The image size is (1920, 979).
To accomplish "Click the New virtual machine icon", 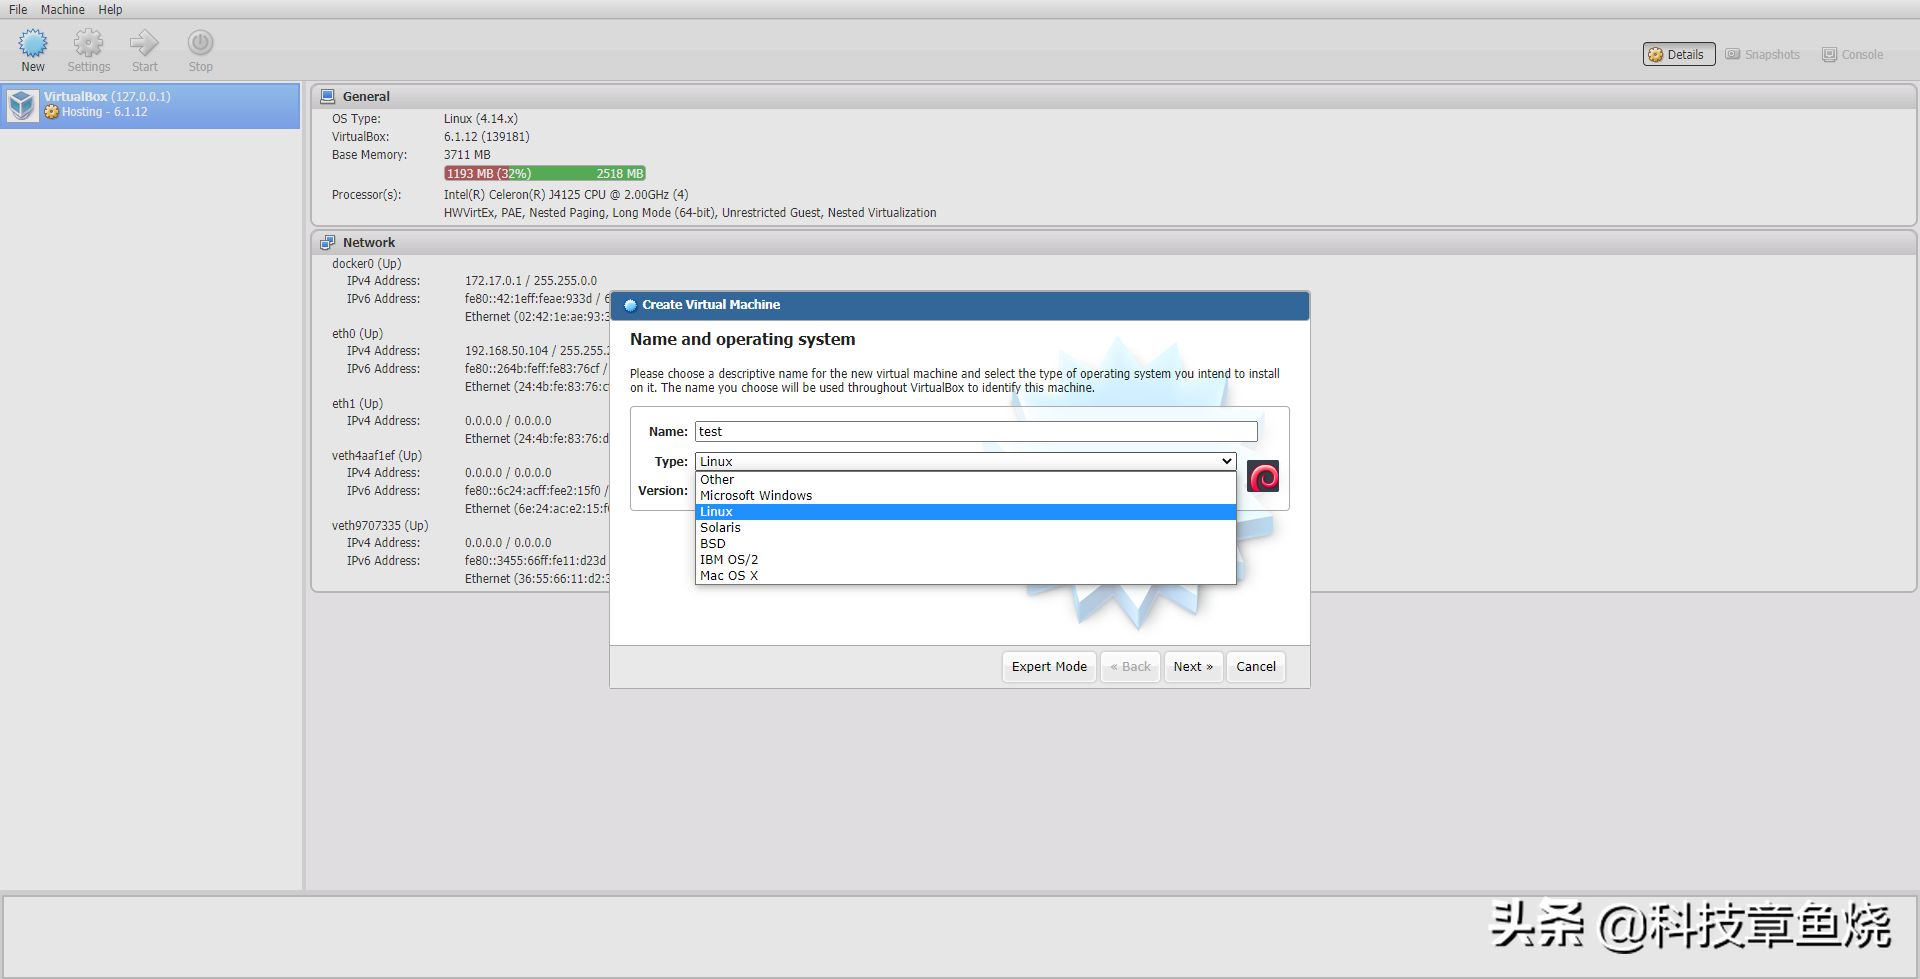I will [33, 44].
